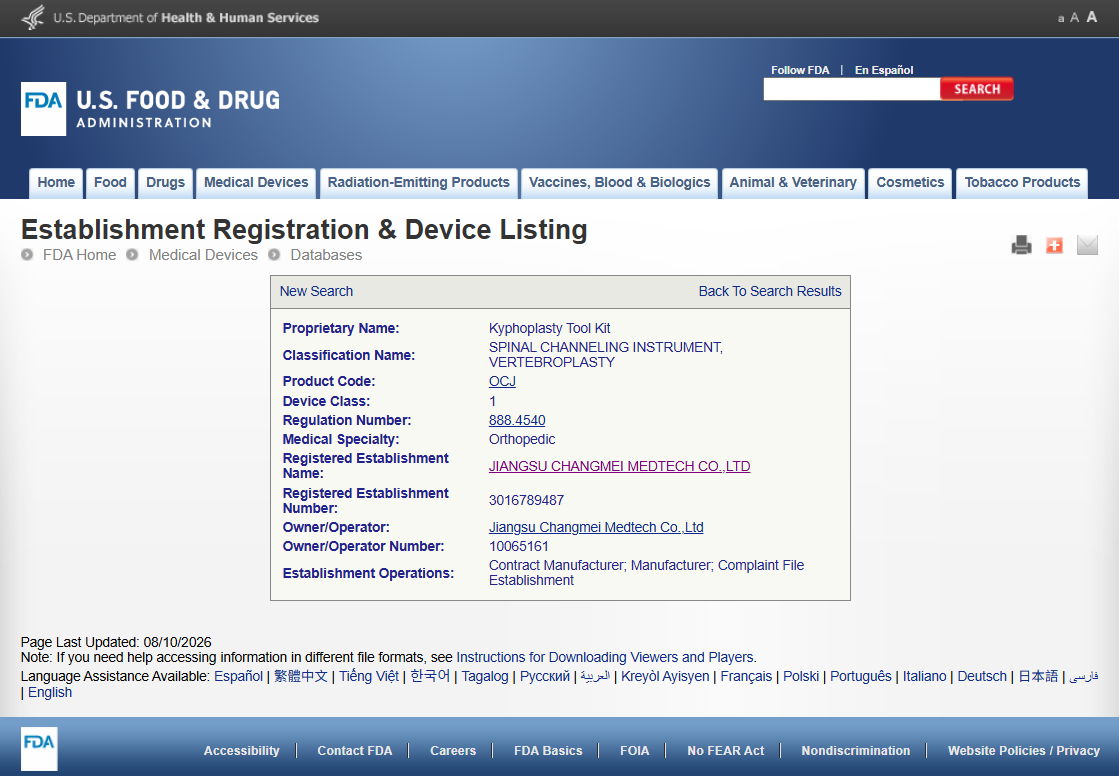Click the site search input field
Screen dimensions: 1119x776
click(851, 89)
